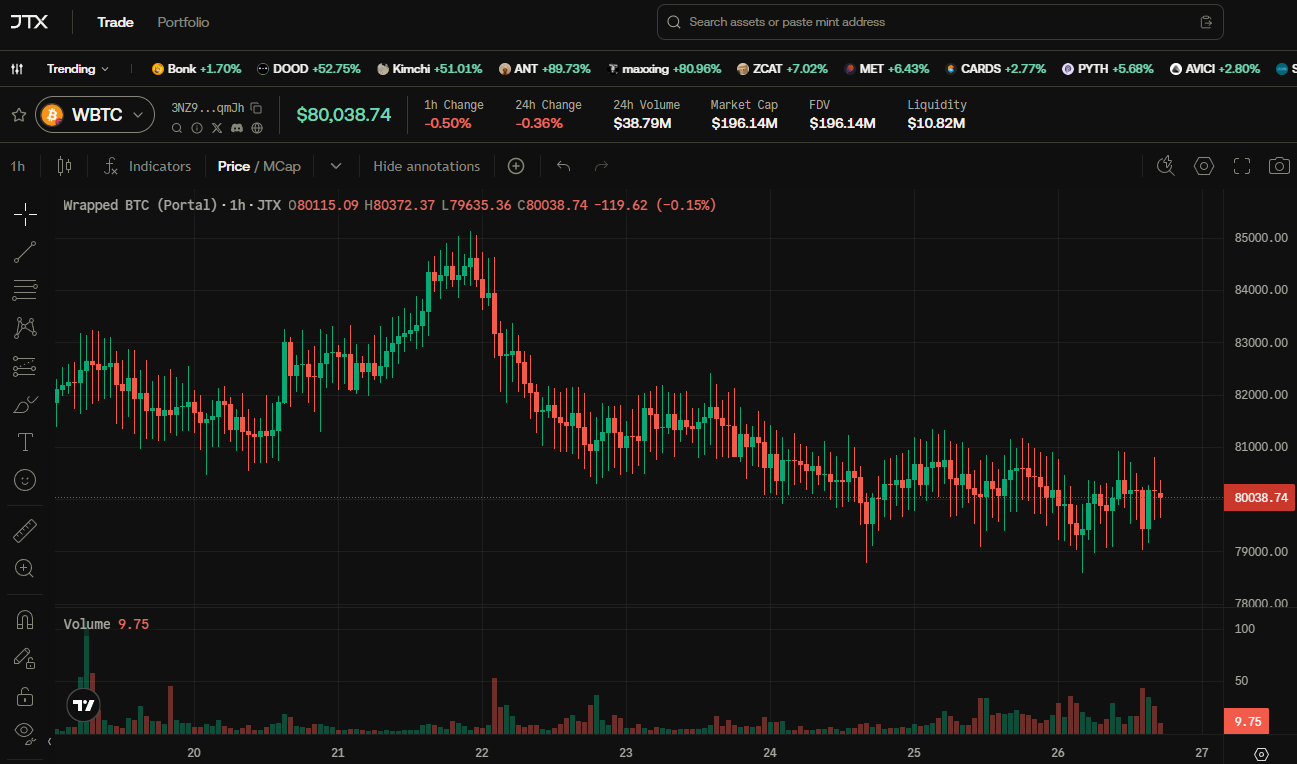The height and width of the screenshot is (764, 1297).
Task: Add WBTC to favorites with star
Action: [18, 115]
